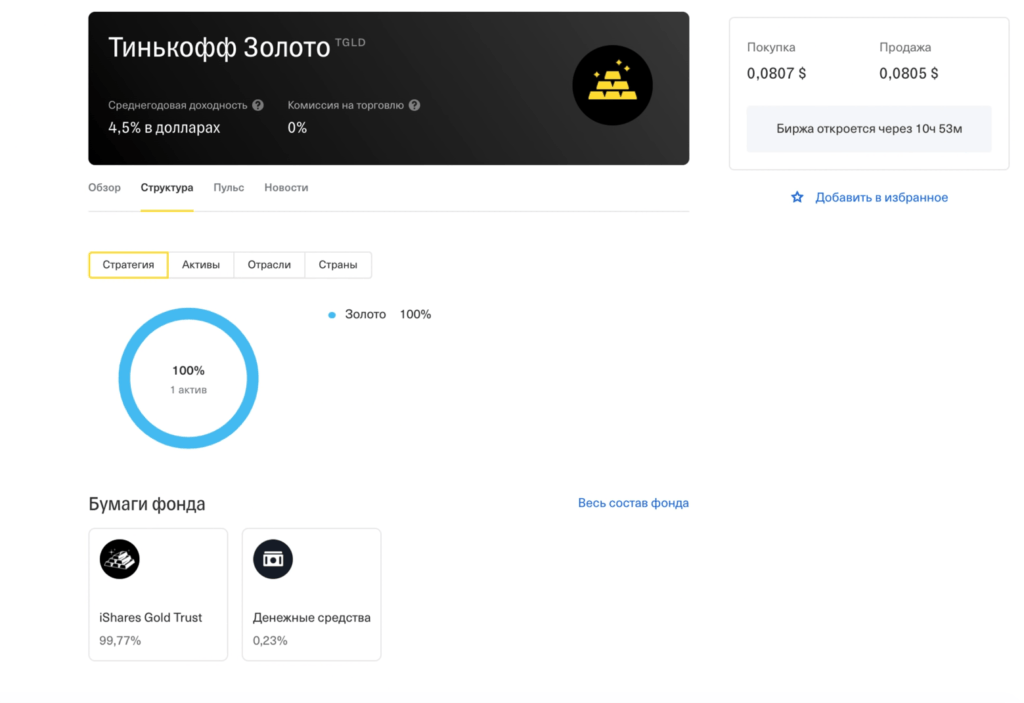This screenshot has width=1024, height=703.
Task: Click the 0% commission value
Action: (297, 127)
